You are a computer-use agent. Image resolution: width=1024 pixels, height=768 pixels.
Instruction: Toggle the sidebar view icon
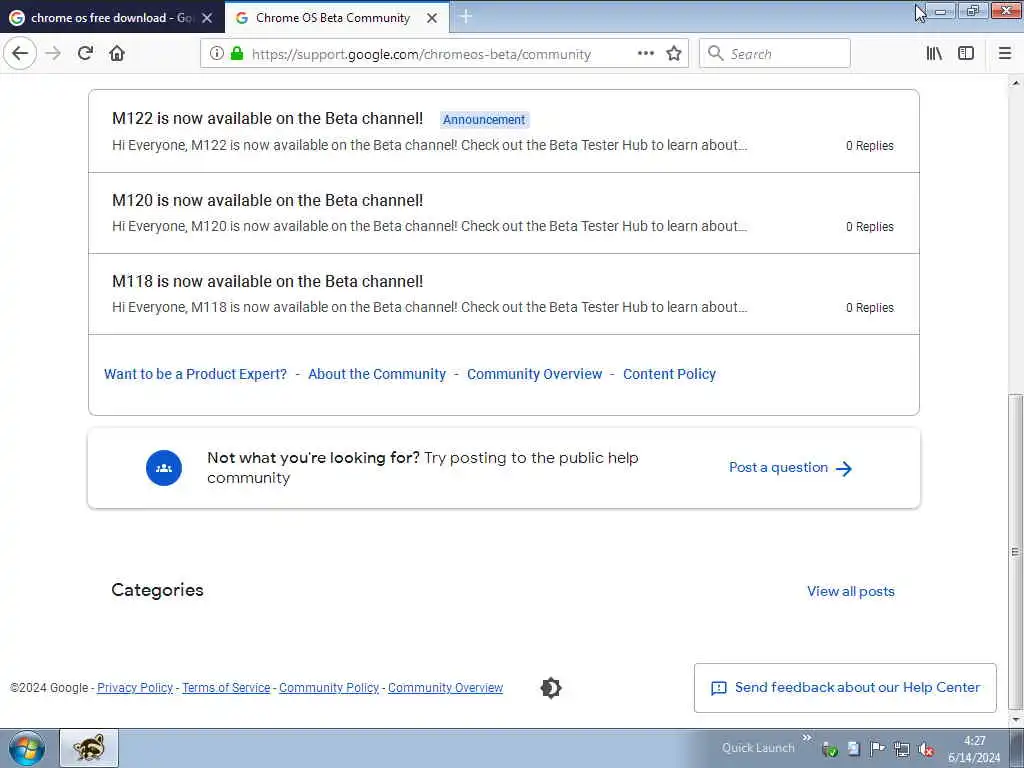pos(966,54)
